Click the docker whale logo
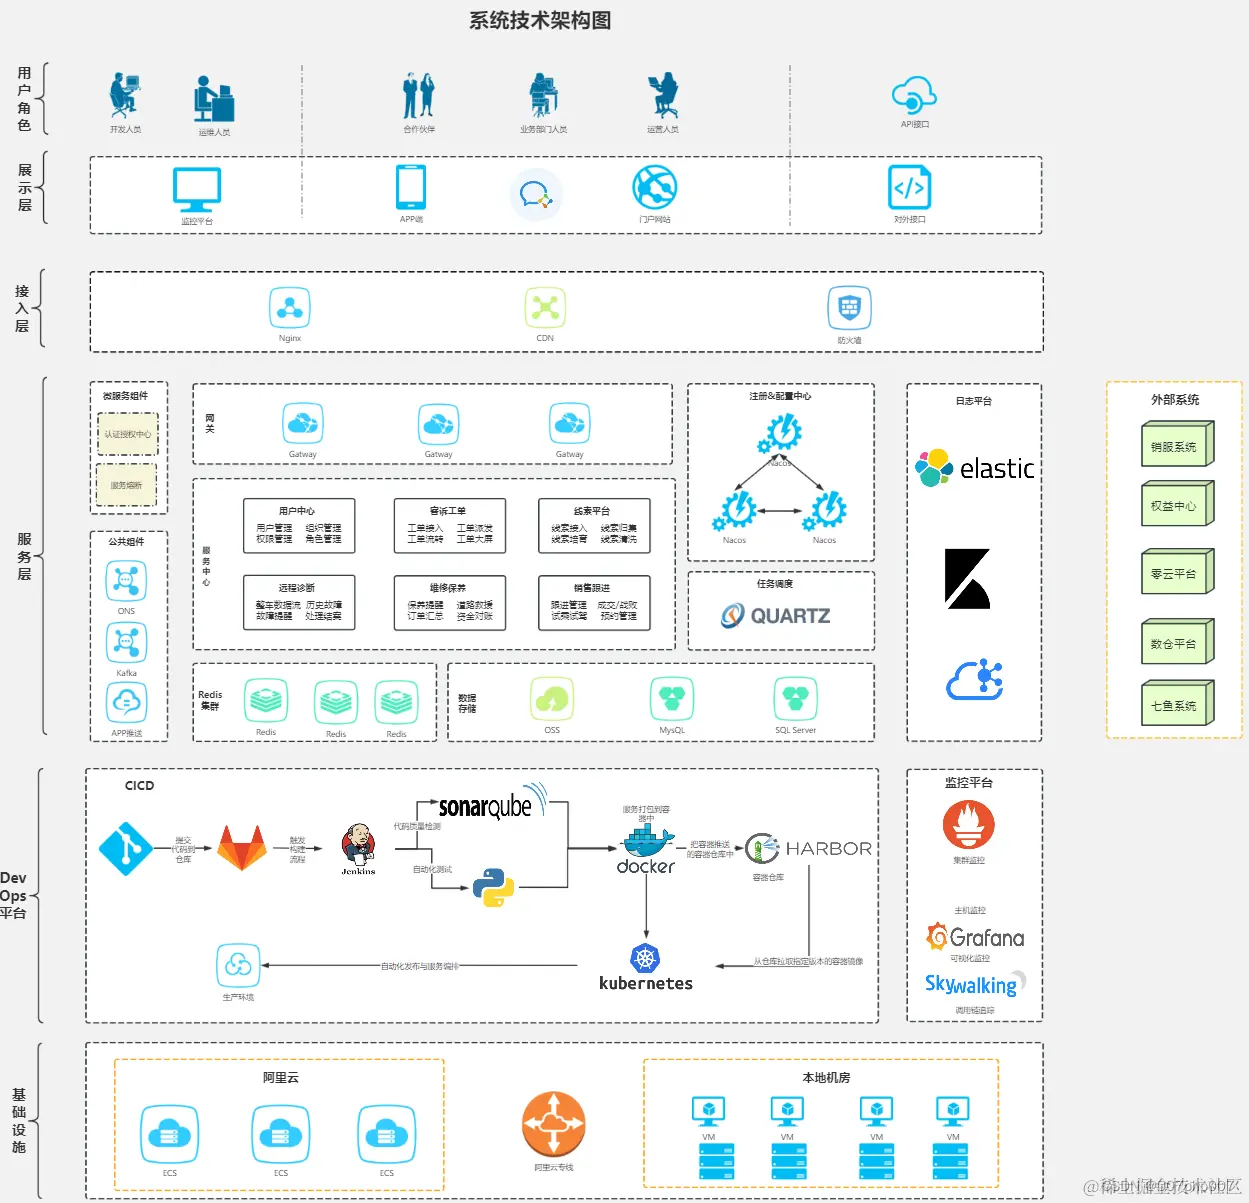 point(647,851)
